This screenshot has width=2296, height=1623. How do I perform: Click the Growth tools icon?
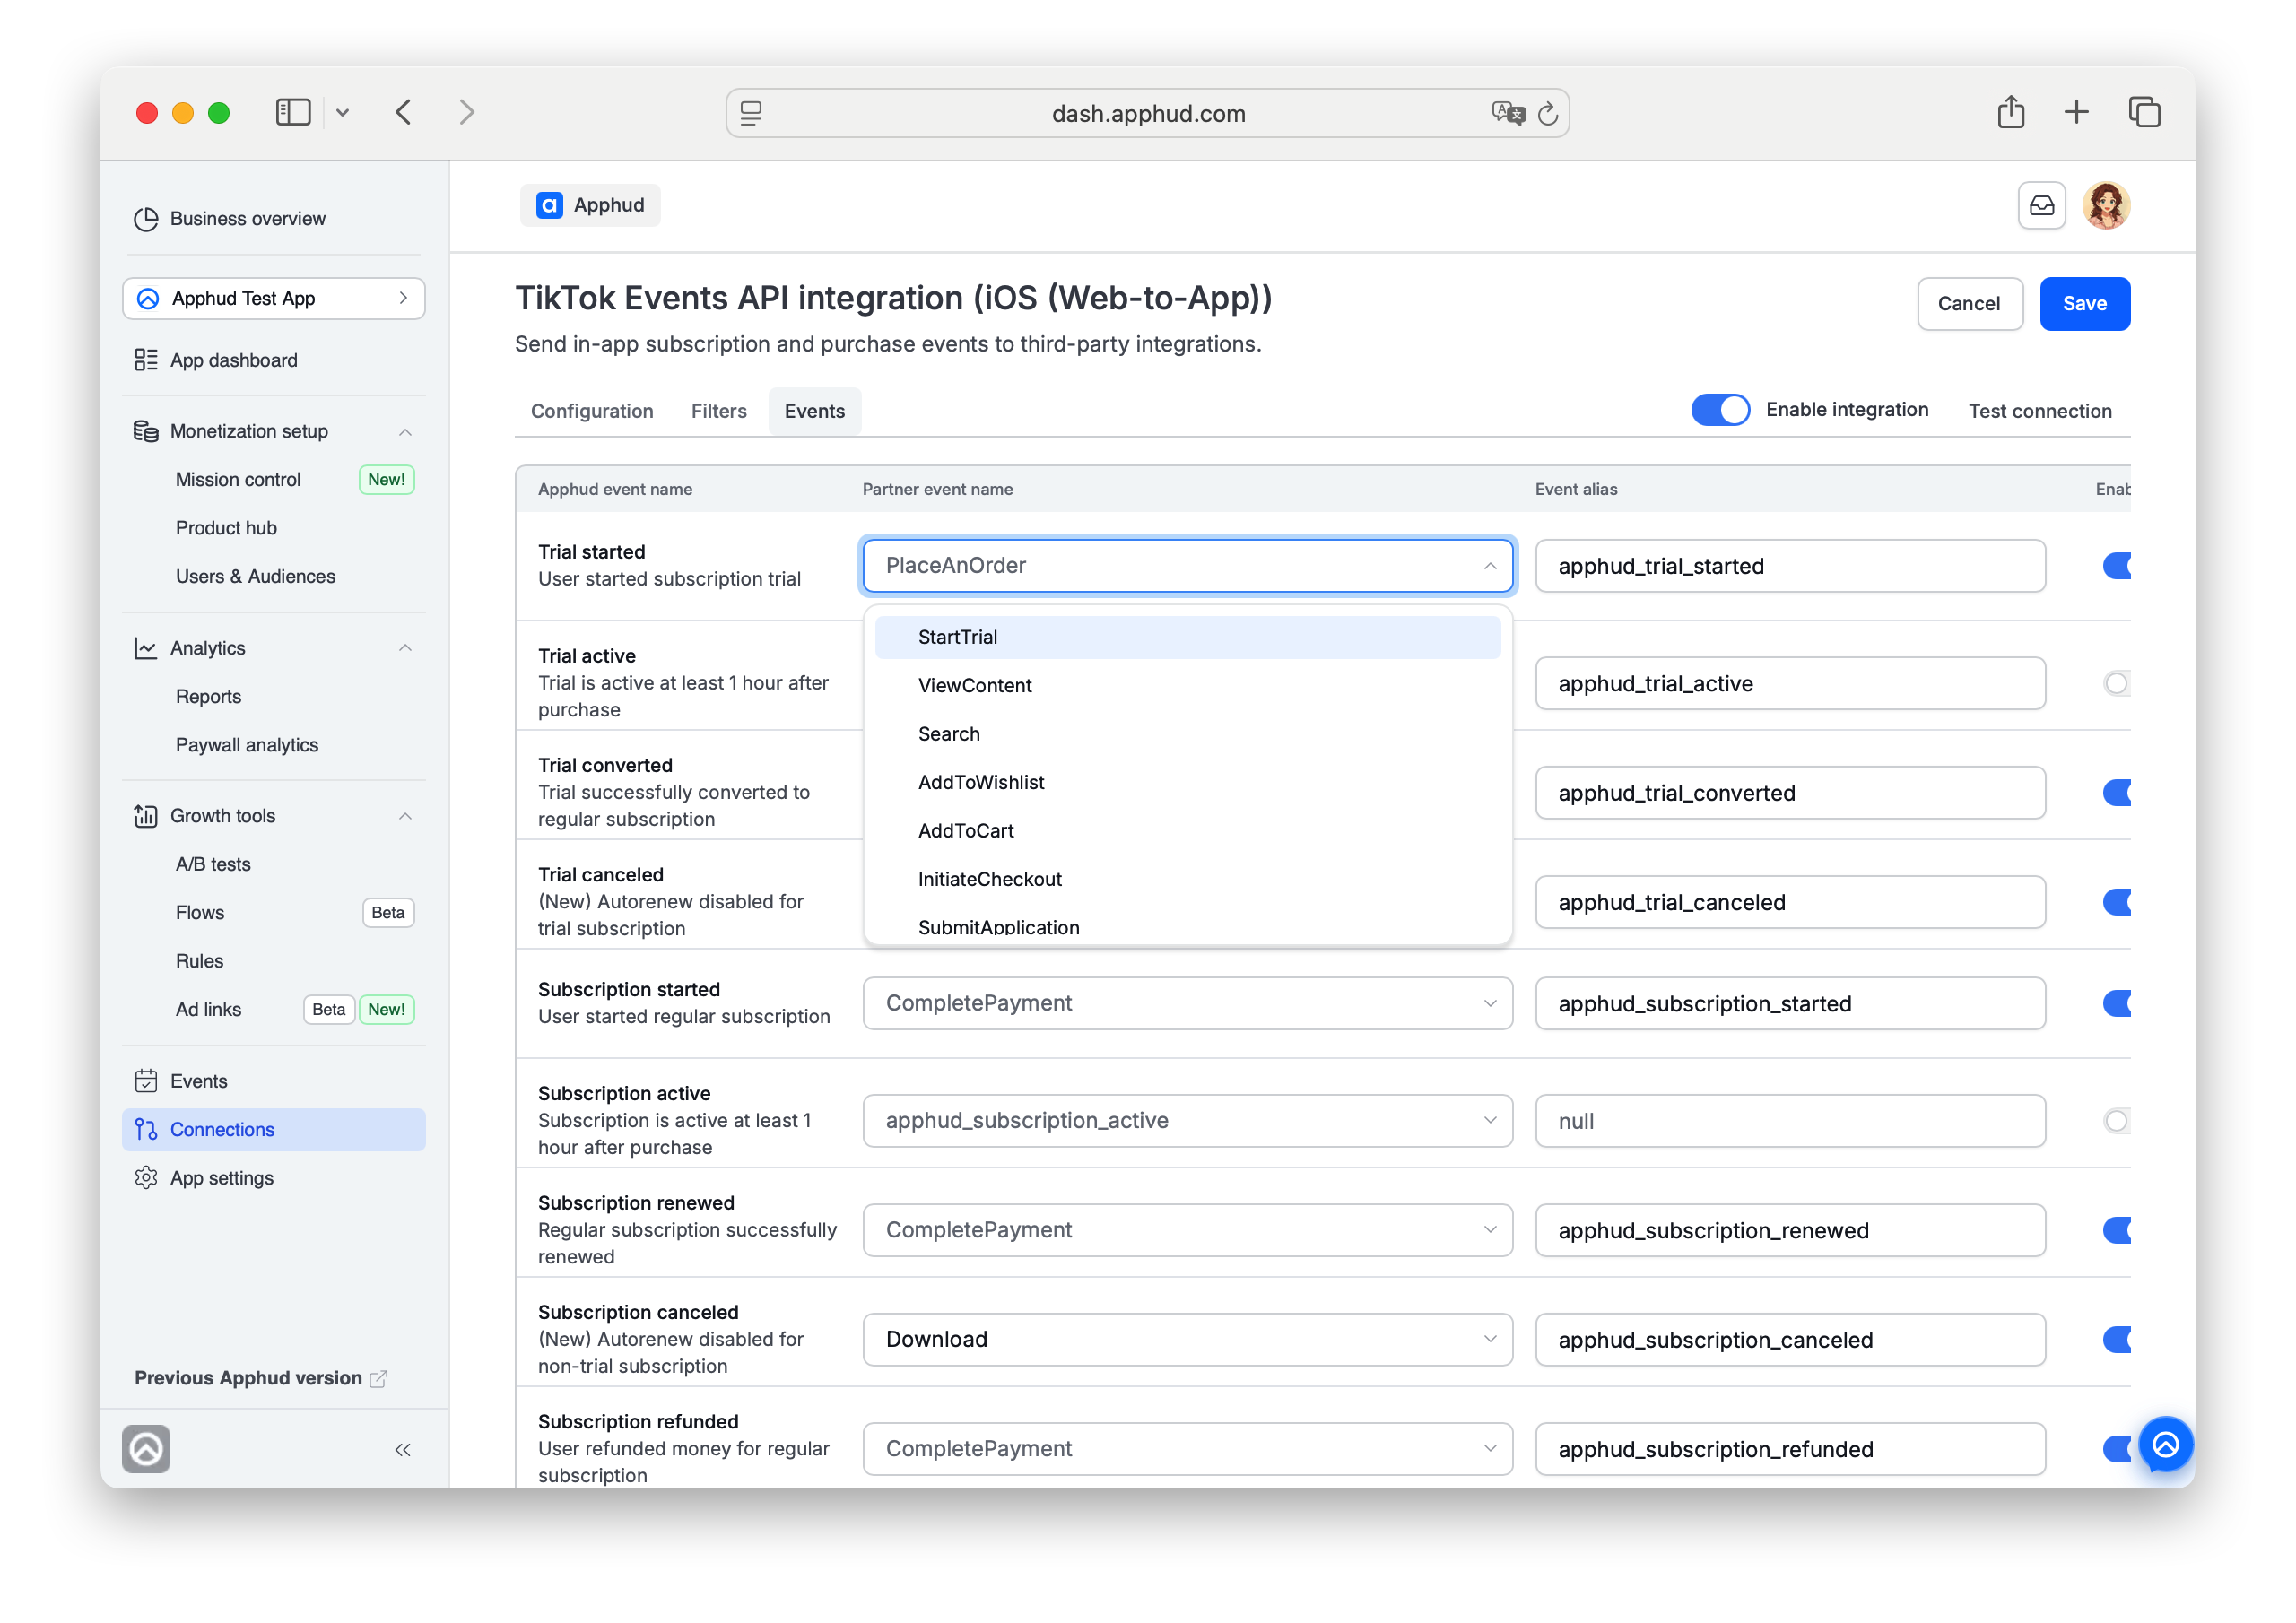[146, 816]
